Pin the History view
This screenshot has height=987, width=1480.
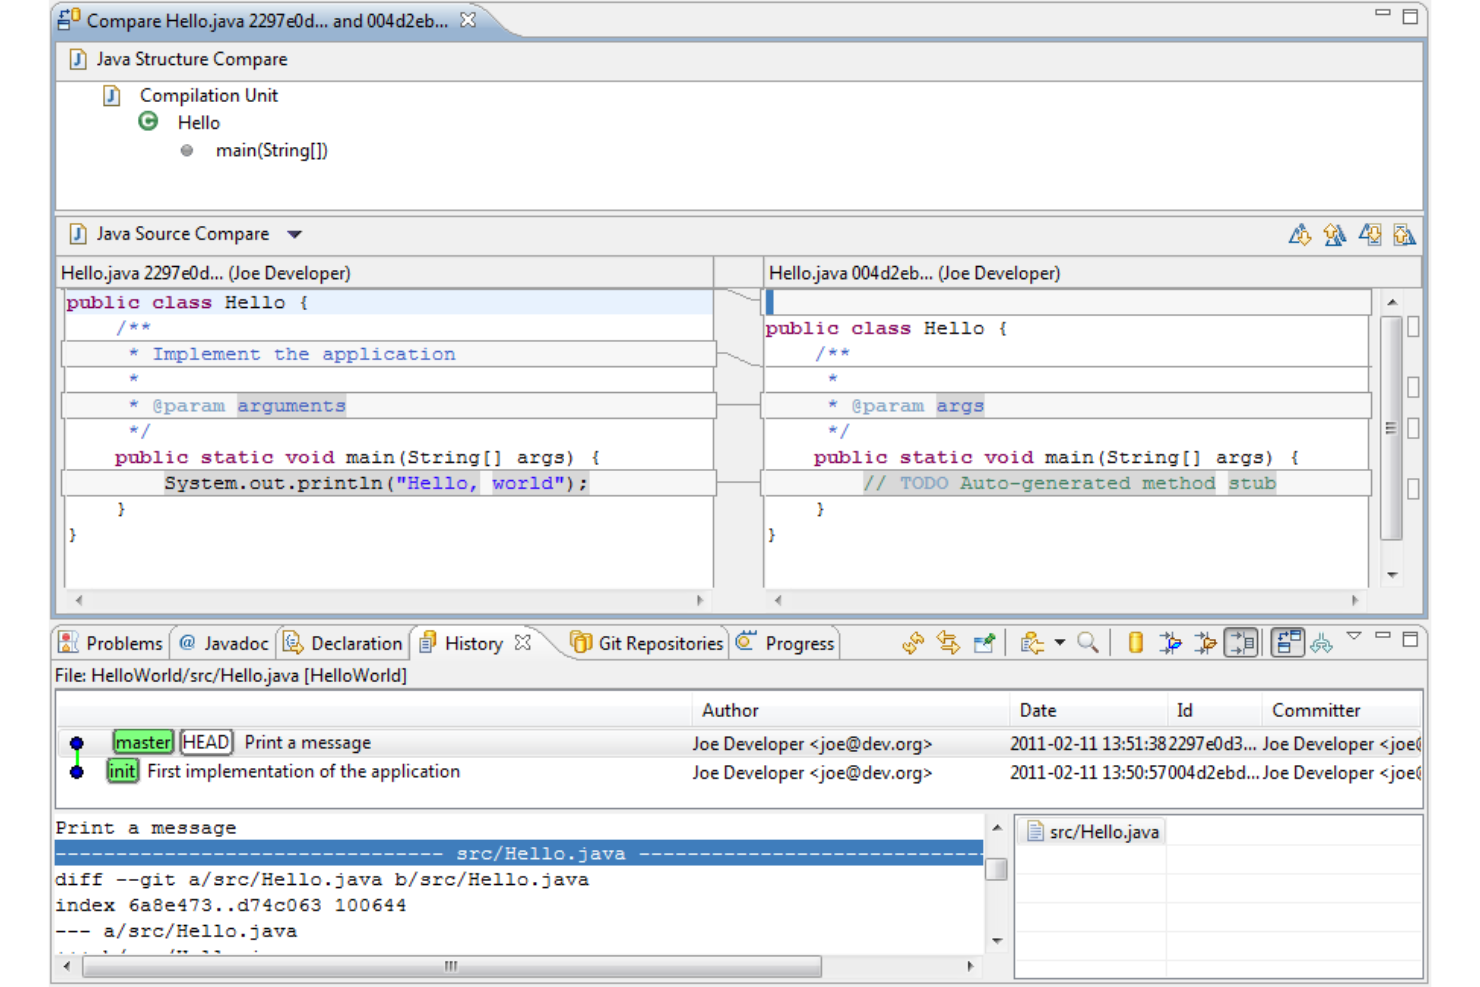click(x=984, y=643)
